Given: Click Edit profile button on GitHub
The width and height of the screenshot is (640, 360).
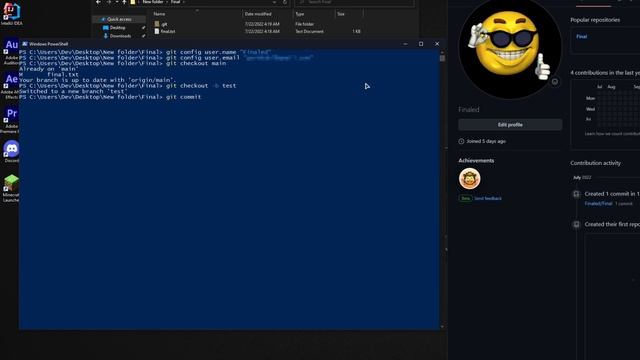Looking at the screenshot, I should pos(510,125).
